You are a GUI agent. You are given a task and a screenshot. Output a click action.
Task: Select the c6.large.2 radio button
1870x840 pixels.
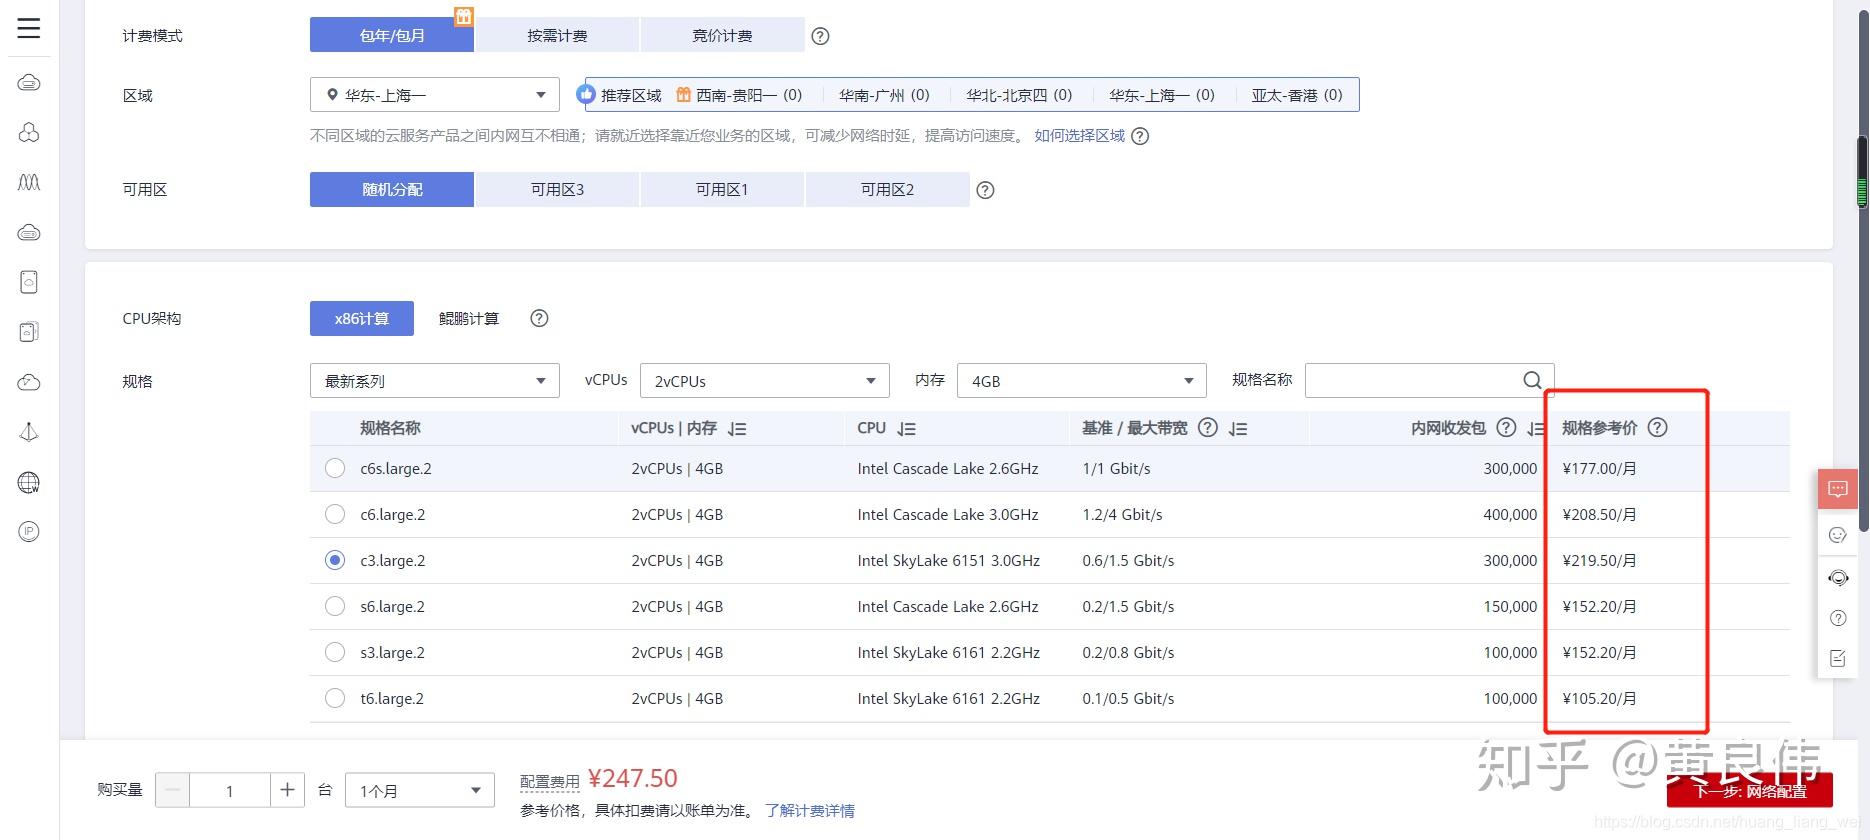pyautogui.click(x=335, y=514)
